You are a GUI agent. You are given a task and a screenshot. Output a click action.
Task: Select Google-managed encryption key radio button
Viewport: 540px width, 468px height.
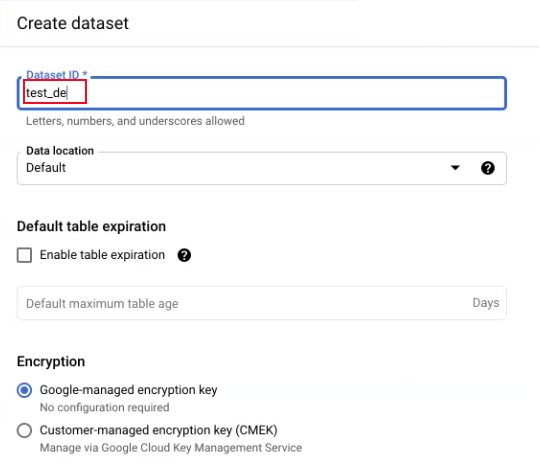click(24, 390)
